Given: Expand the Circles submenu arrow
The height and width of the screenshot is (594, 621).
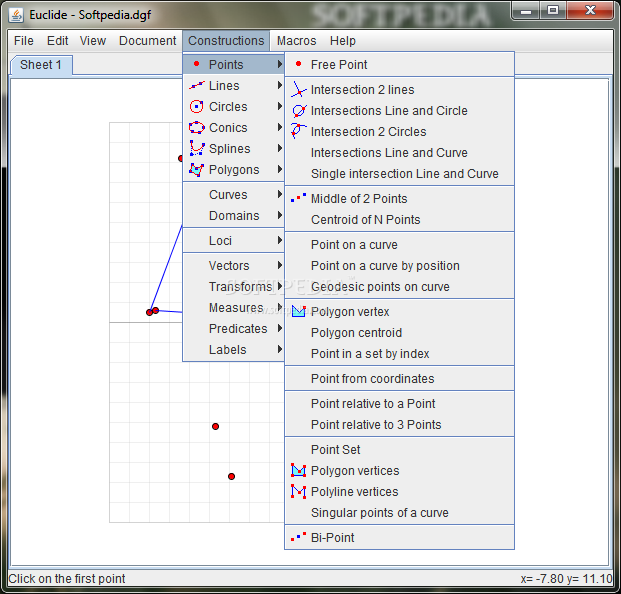Looking at the screenshot, I should 280,106.
